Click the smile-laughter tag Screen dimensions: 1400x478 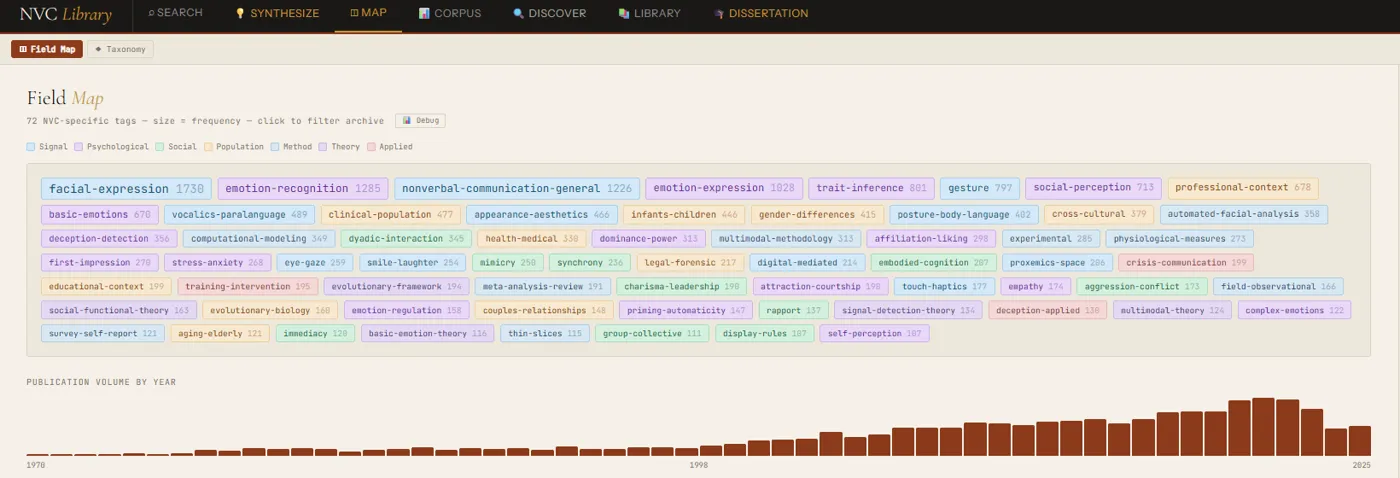411,263
